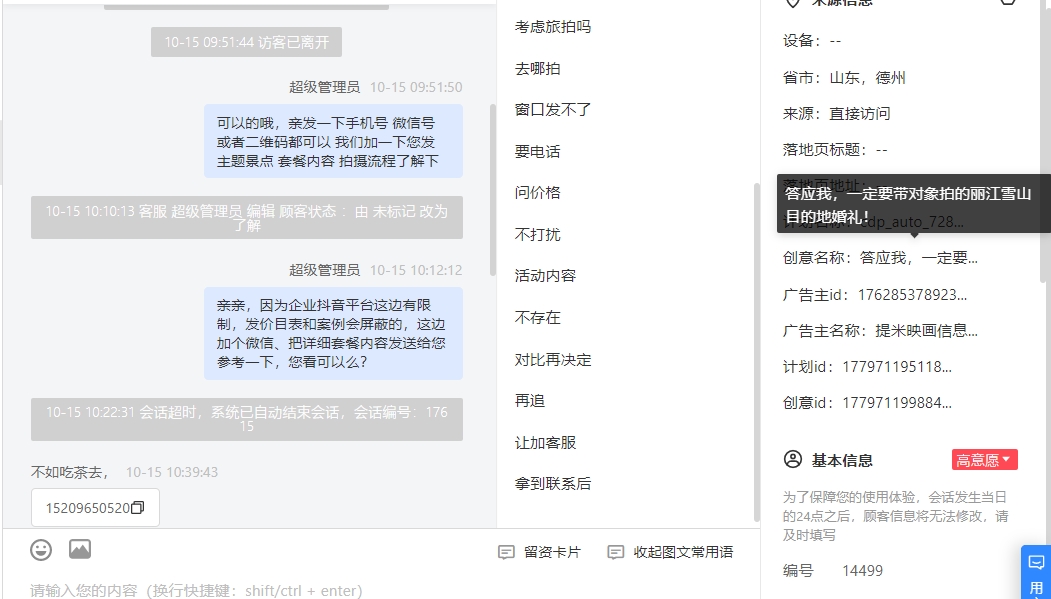Click the 广告主id value
This screenshot has width=1051, height=599.
coord(912,295)
